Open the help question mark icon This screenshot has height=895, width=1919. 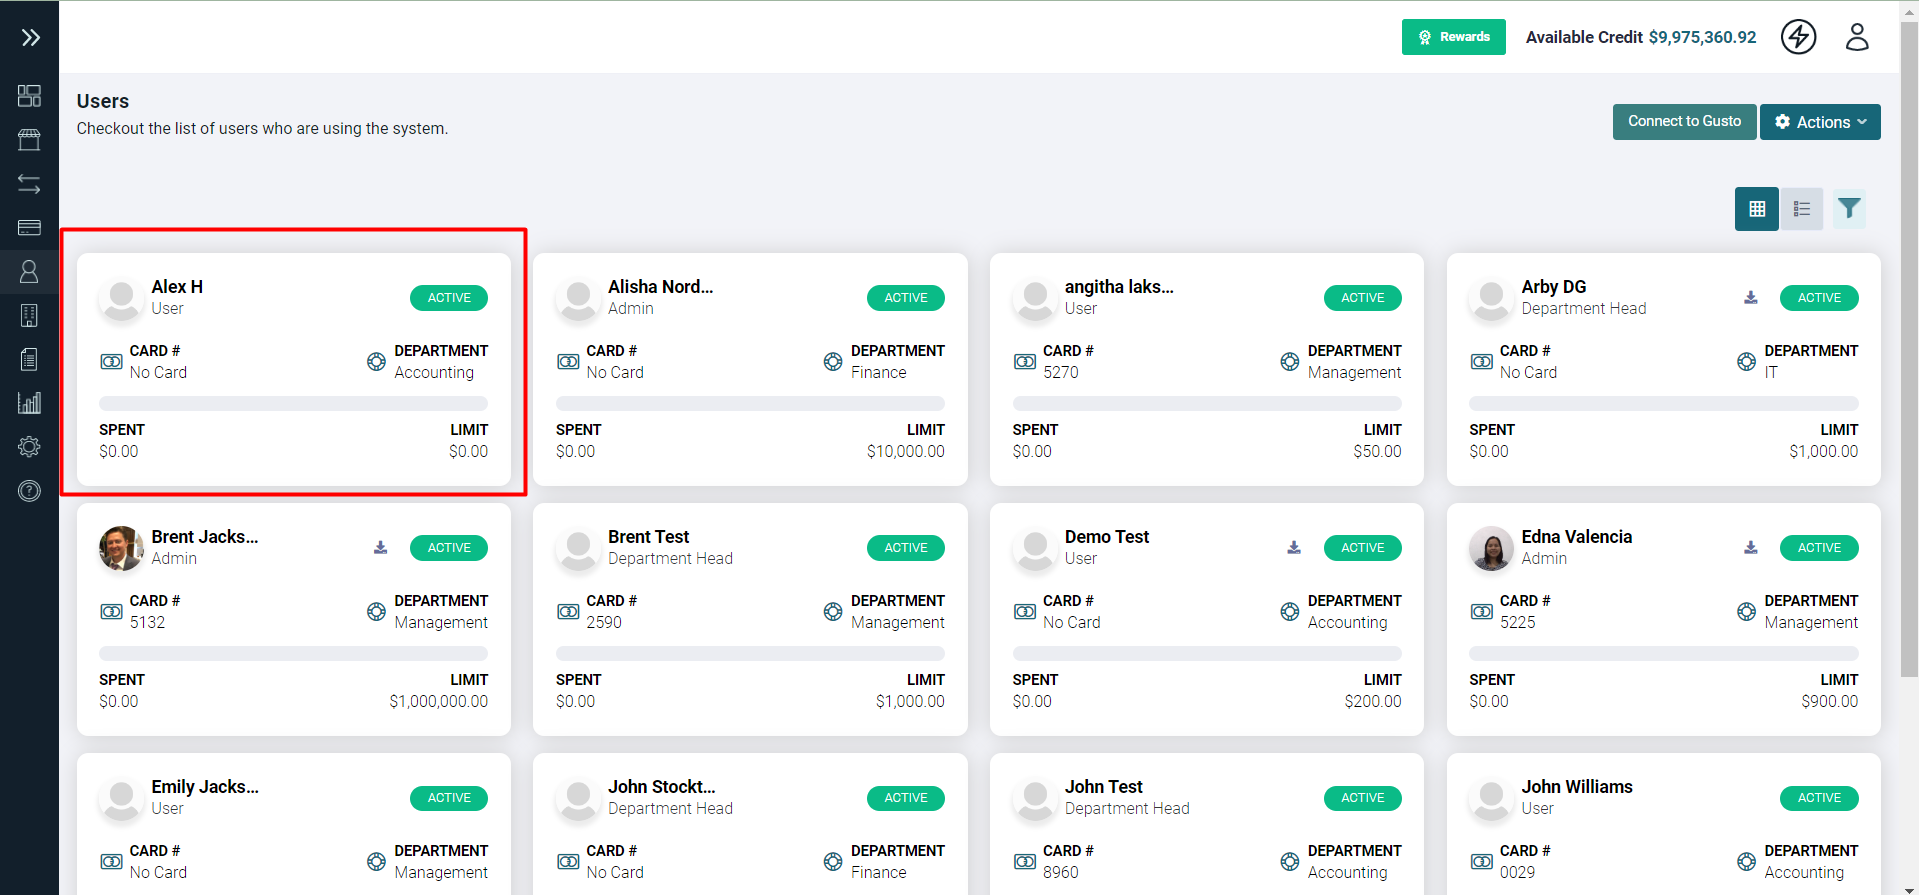pos(29,491)
